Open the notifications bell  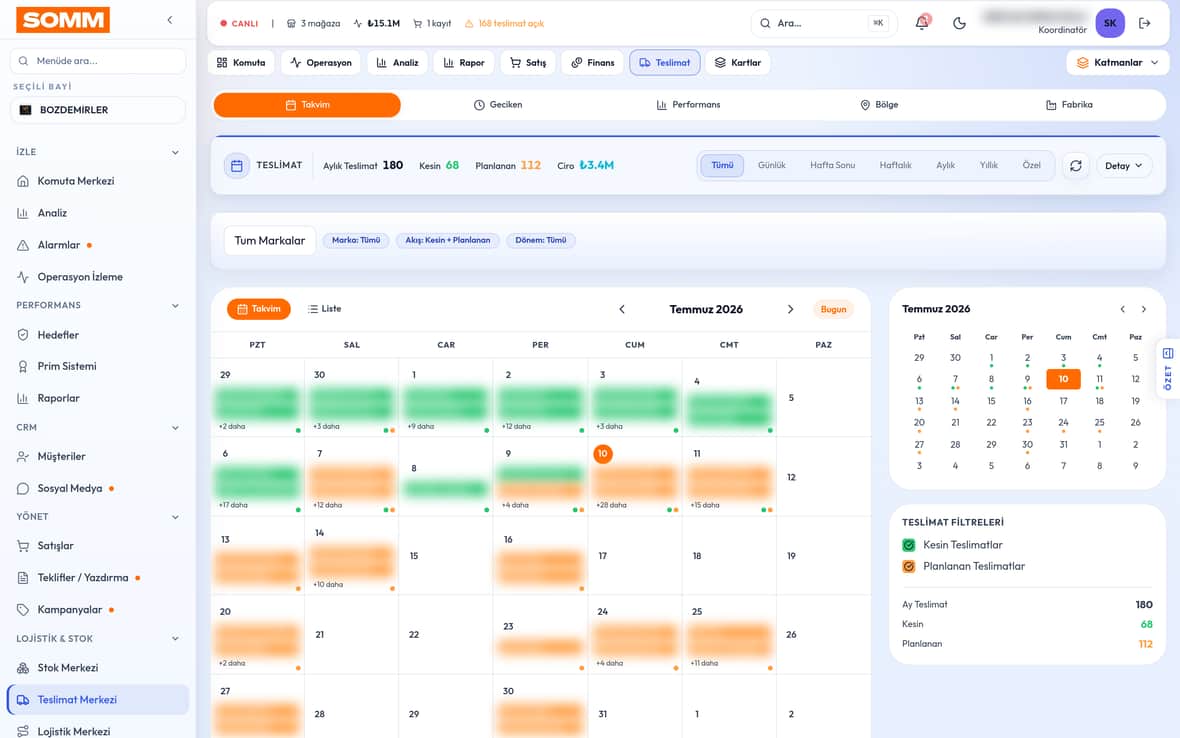922,23
